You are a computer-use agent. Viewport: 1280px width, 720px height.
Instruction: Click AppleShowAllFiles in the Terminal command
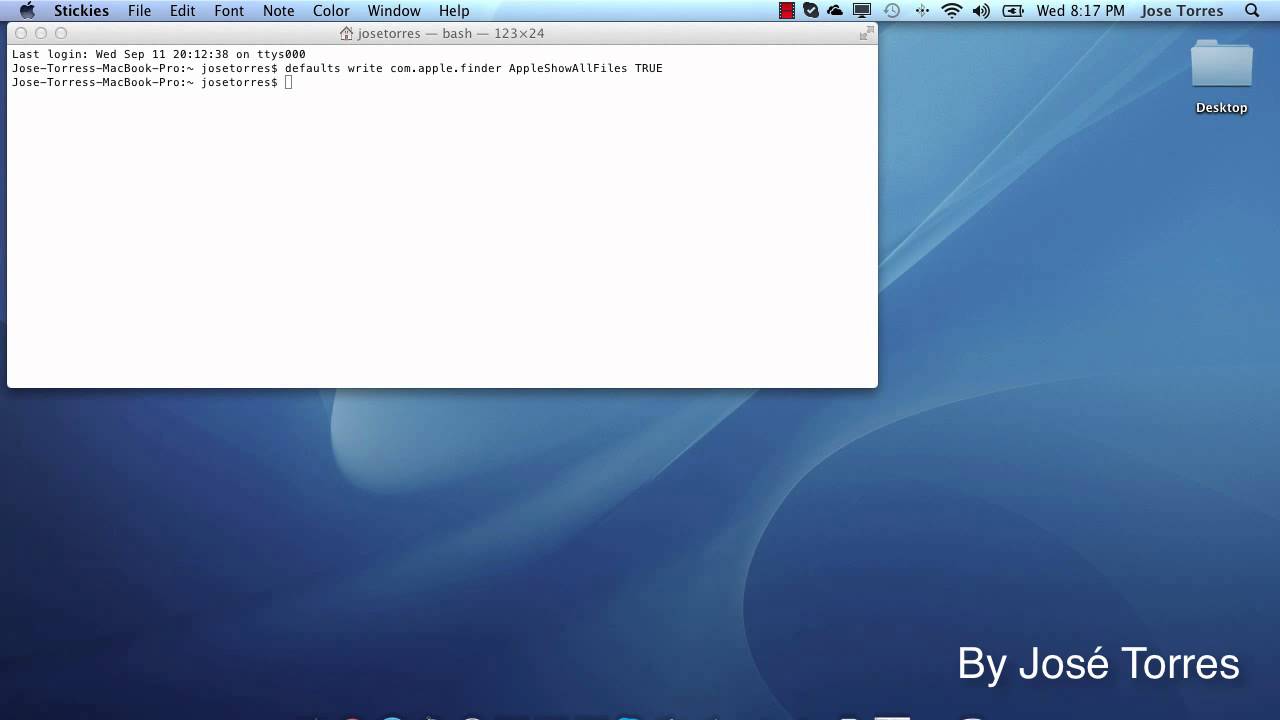(x=568, y=68)
